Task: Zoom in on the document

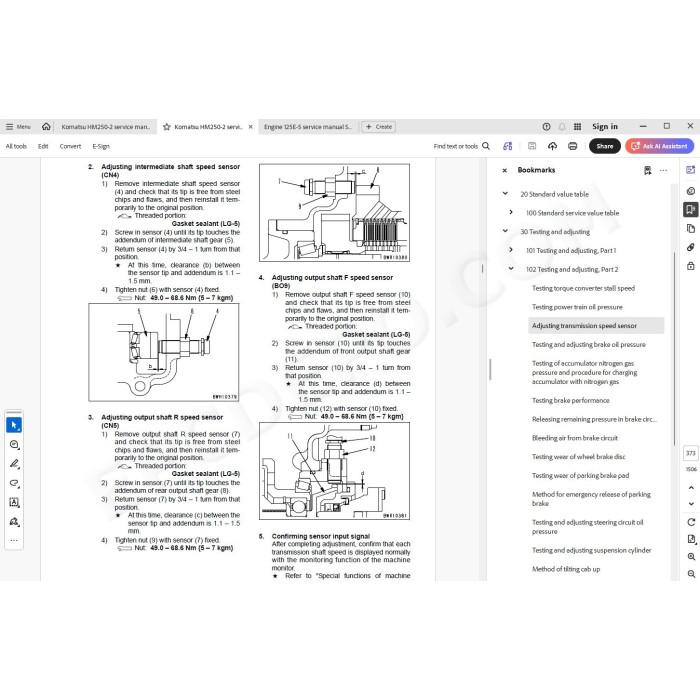Action: tap(691, 557)
